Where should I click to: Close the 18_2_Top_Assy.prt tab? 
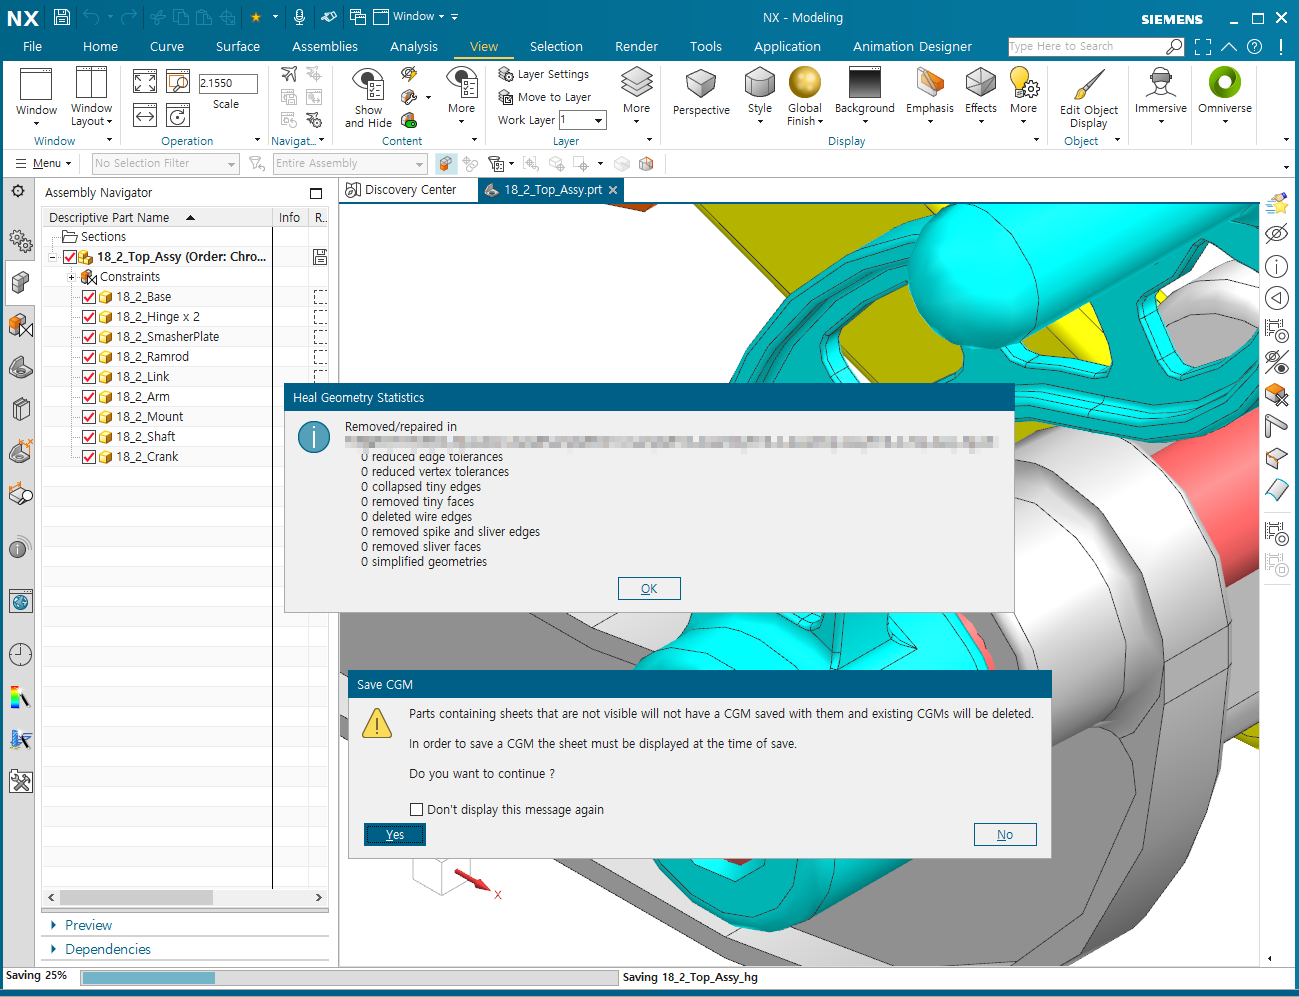click(613, 190)
